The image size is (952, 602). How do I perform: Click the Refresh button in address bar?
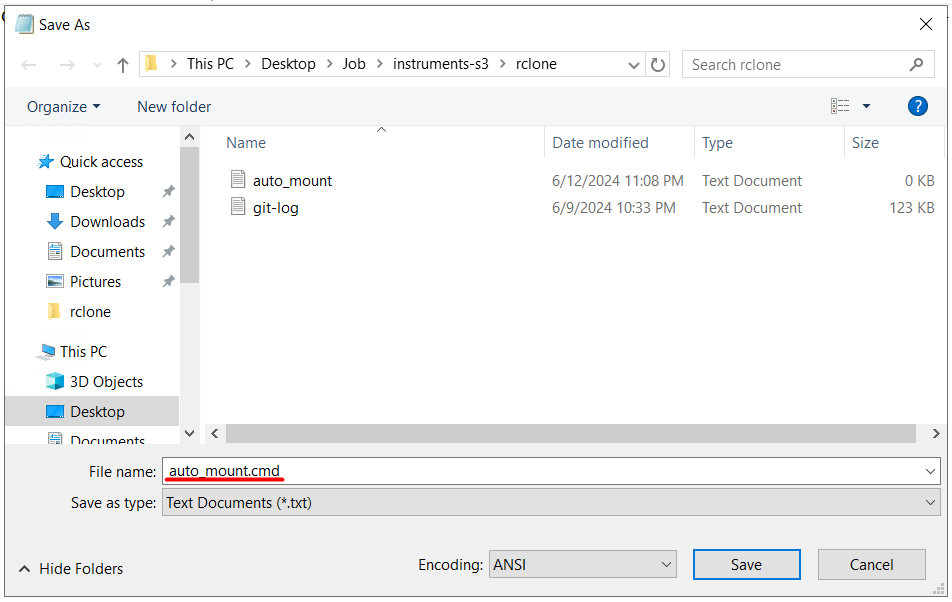[658, 65]
